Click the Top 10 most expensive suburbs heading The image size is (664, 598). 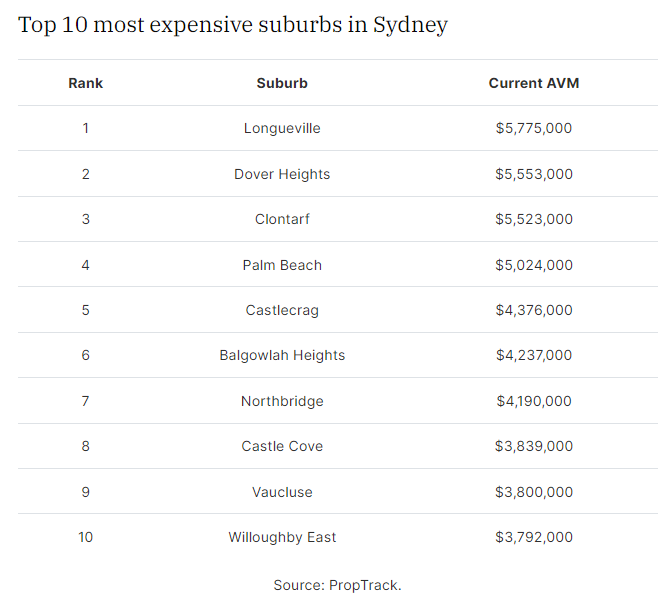pos(232,25)
